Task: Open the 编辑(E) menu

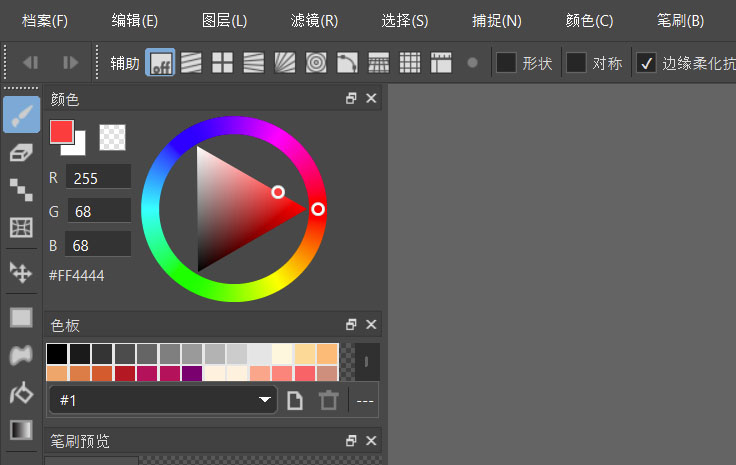Action: pyautogui.click(x=135, y=21)
